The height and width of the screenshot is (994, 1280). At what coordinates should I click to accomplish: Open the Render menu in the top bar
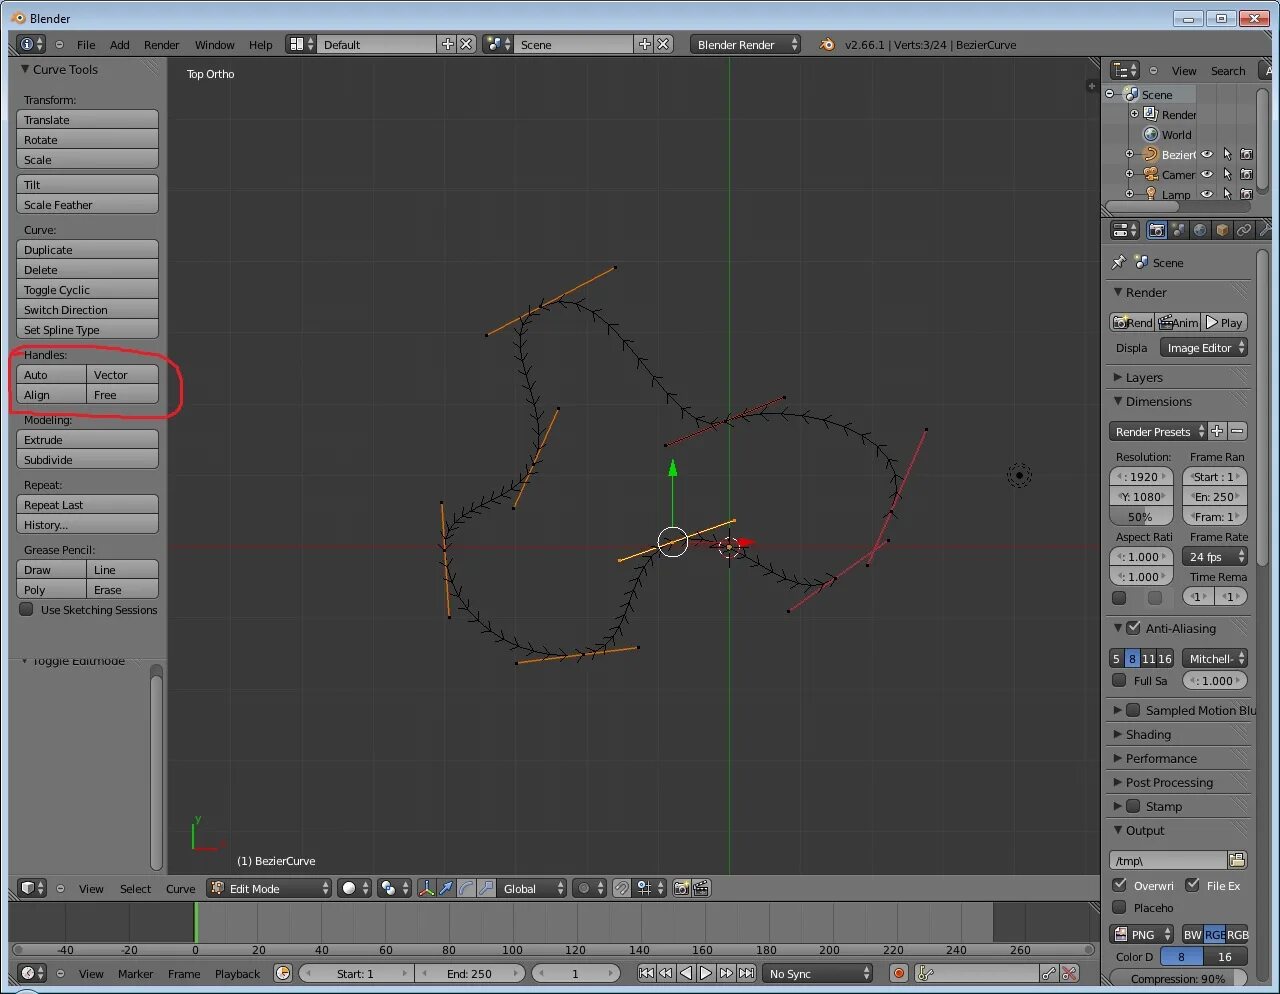(161, 44)
